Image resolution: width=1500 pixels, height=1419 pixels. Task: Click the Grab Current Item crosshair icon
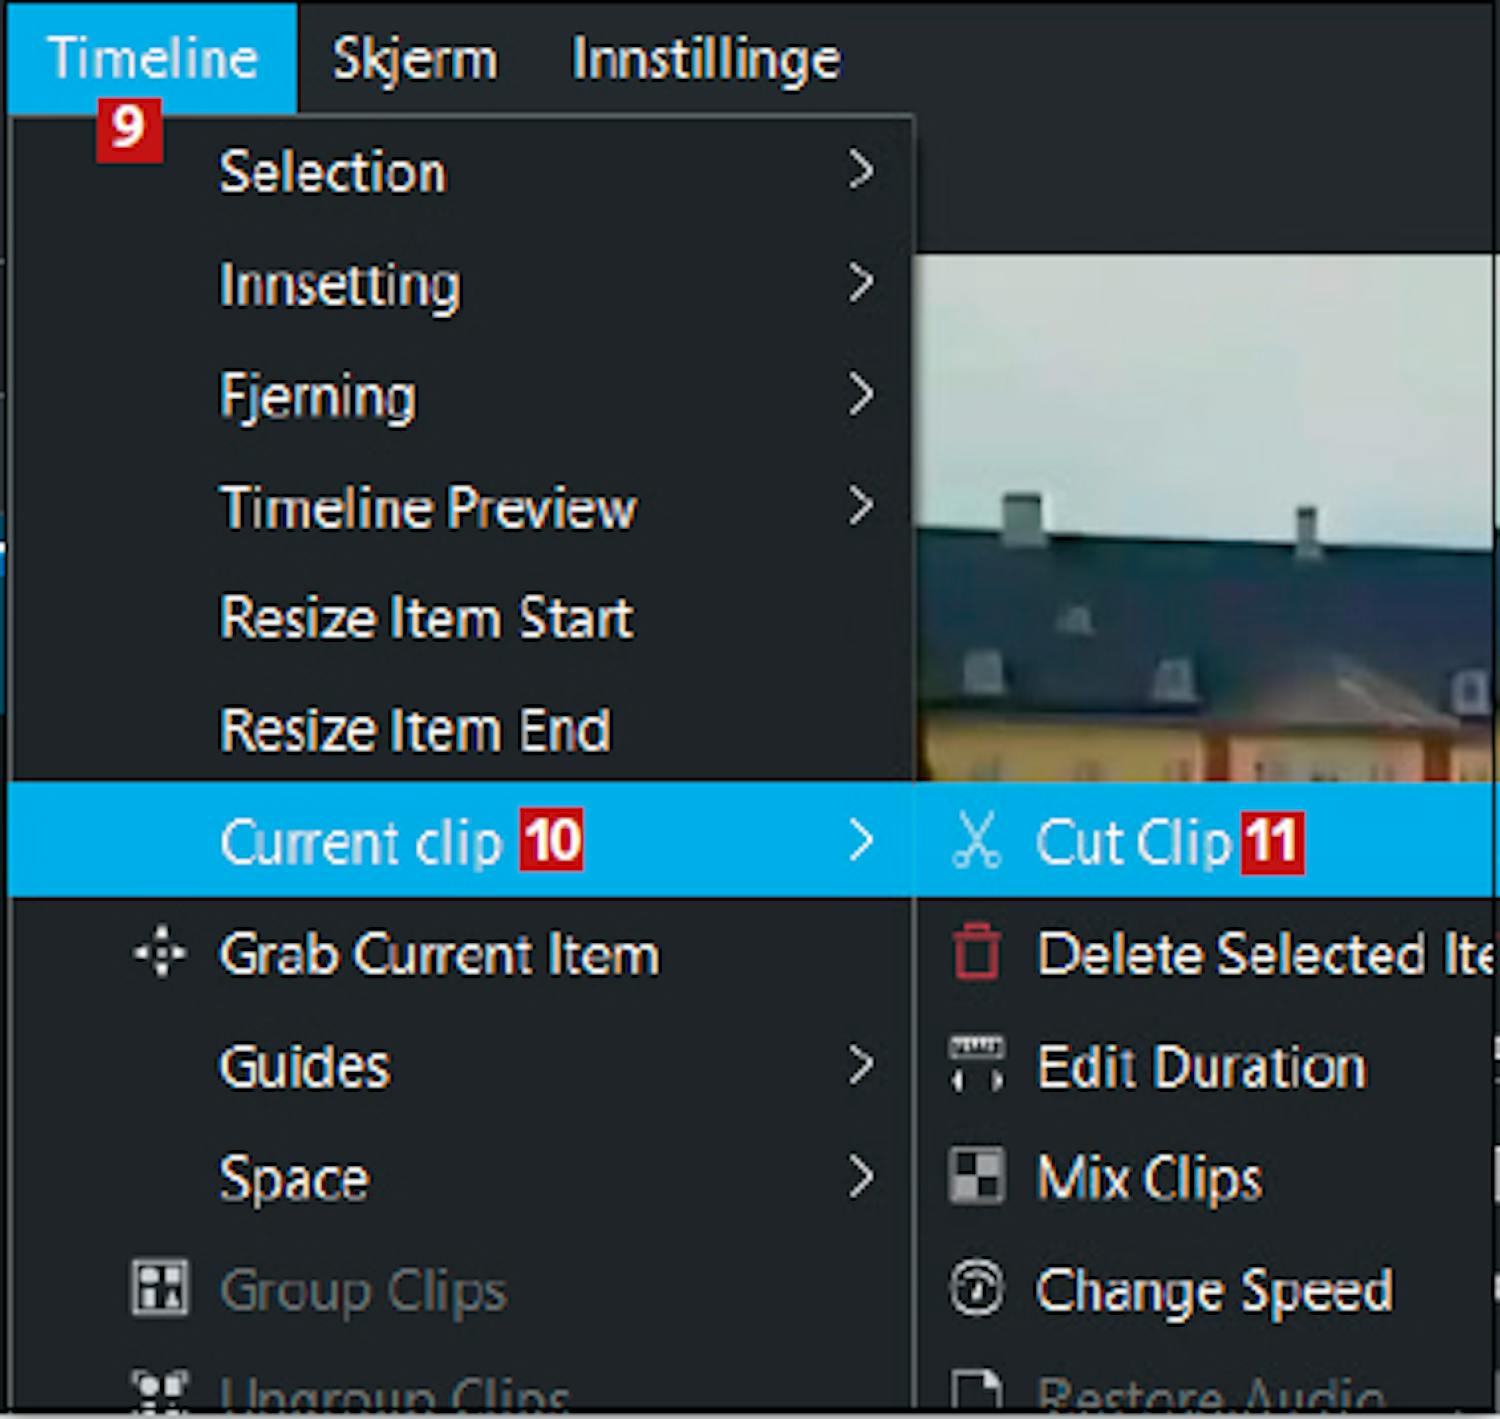coord(160,953)
